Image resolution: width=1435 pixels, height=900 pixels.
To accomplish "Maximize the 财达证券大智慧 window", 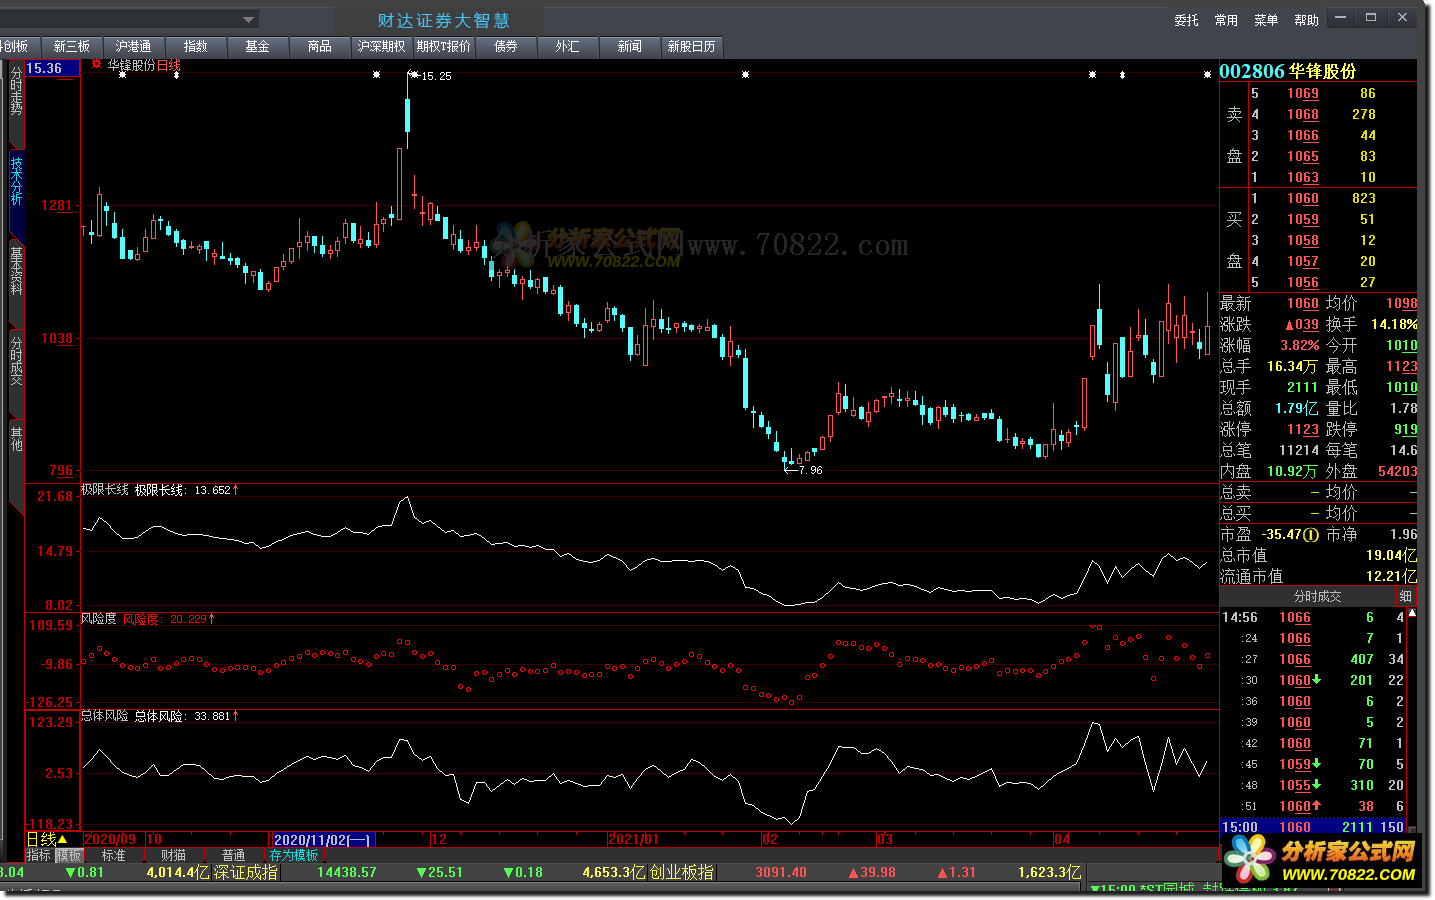I will 1371,17.
